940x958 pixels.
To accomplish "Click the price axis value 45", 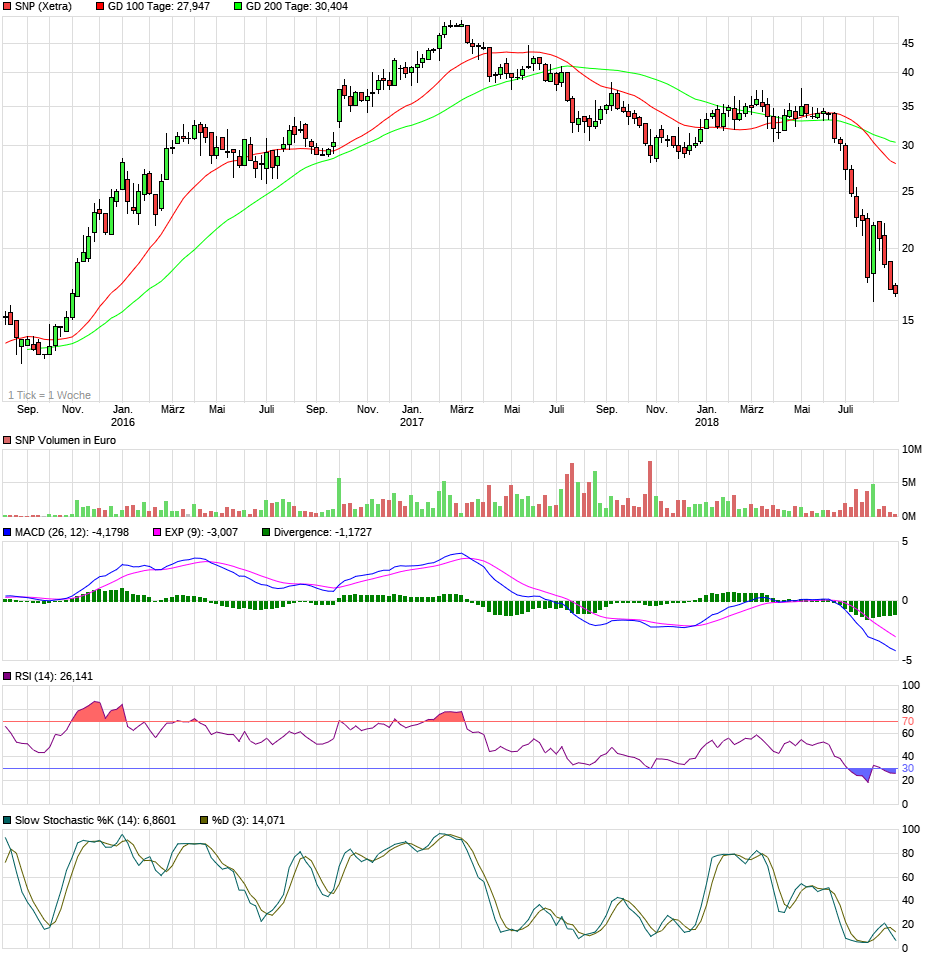I will click(x=908, y=43).
